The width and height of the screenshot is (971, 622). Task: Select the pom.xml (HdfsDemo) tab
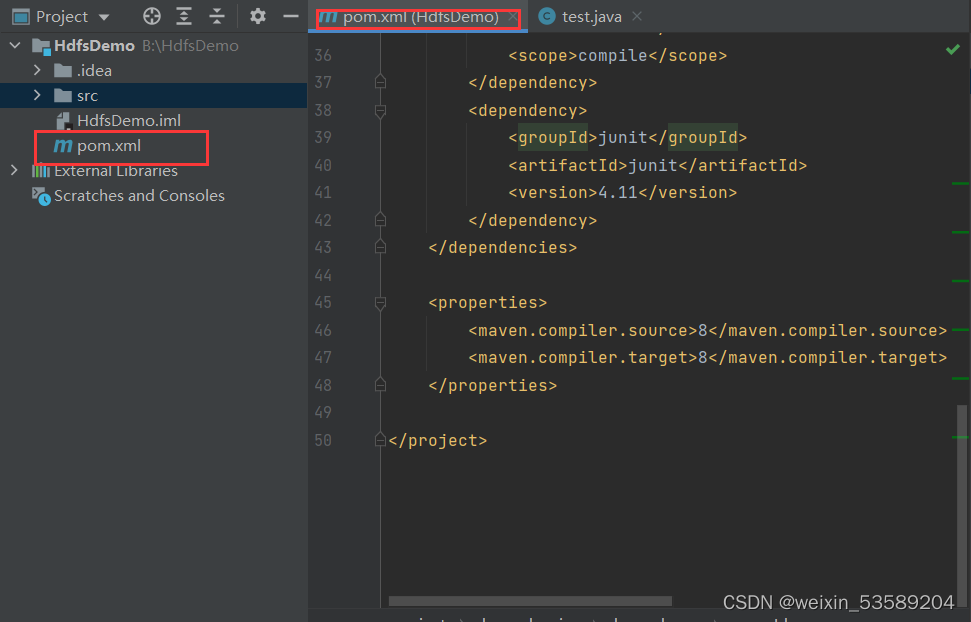pos(410,16)
